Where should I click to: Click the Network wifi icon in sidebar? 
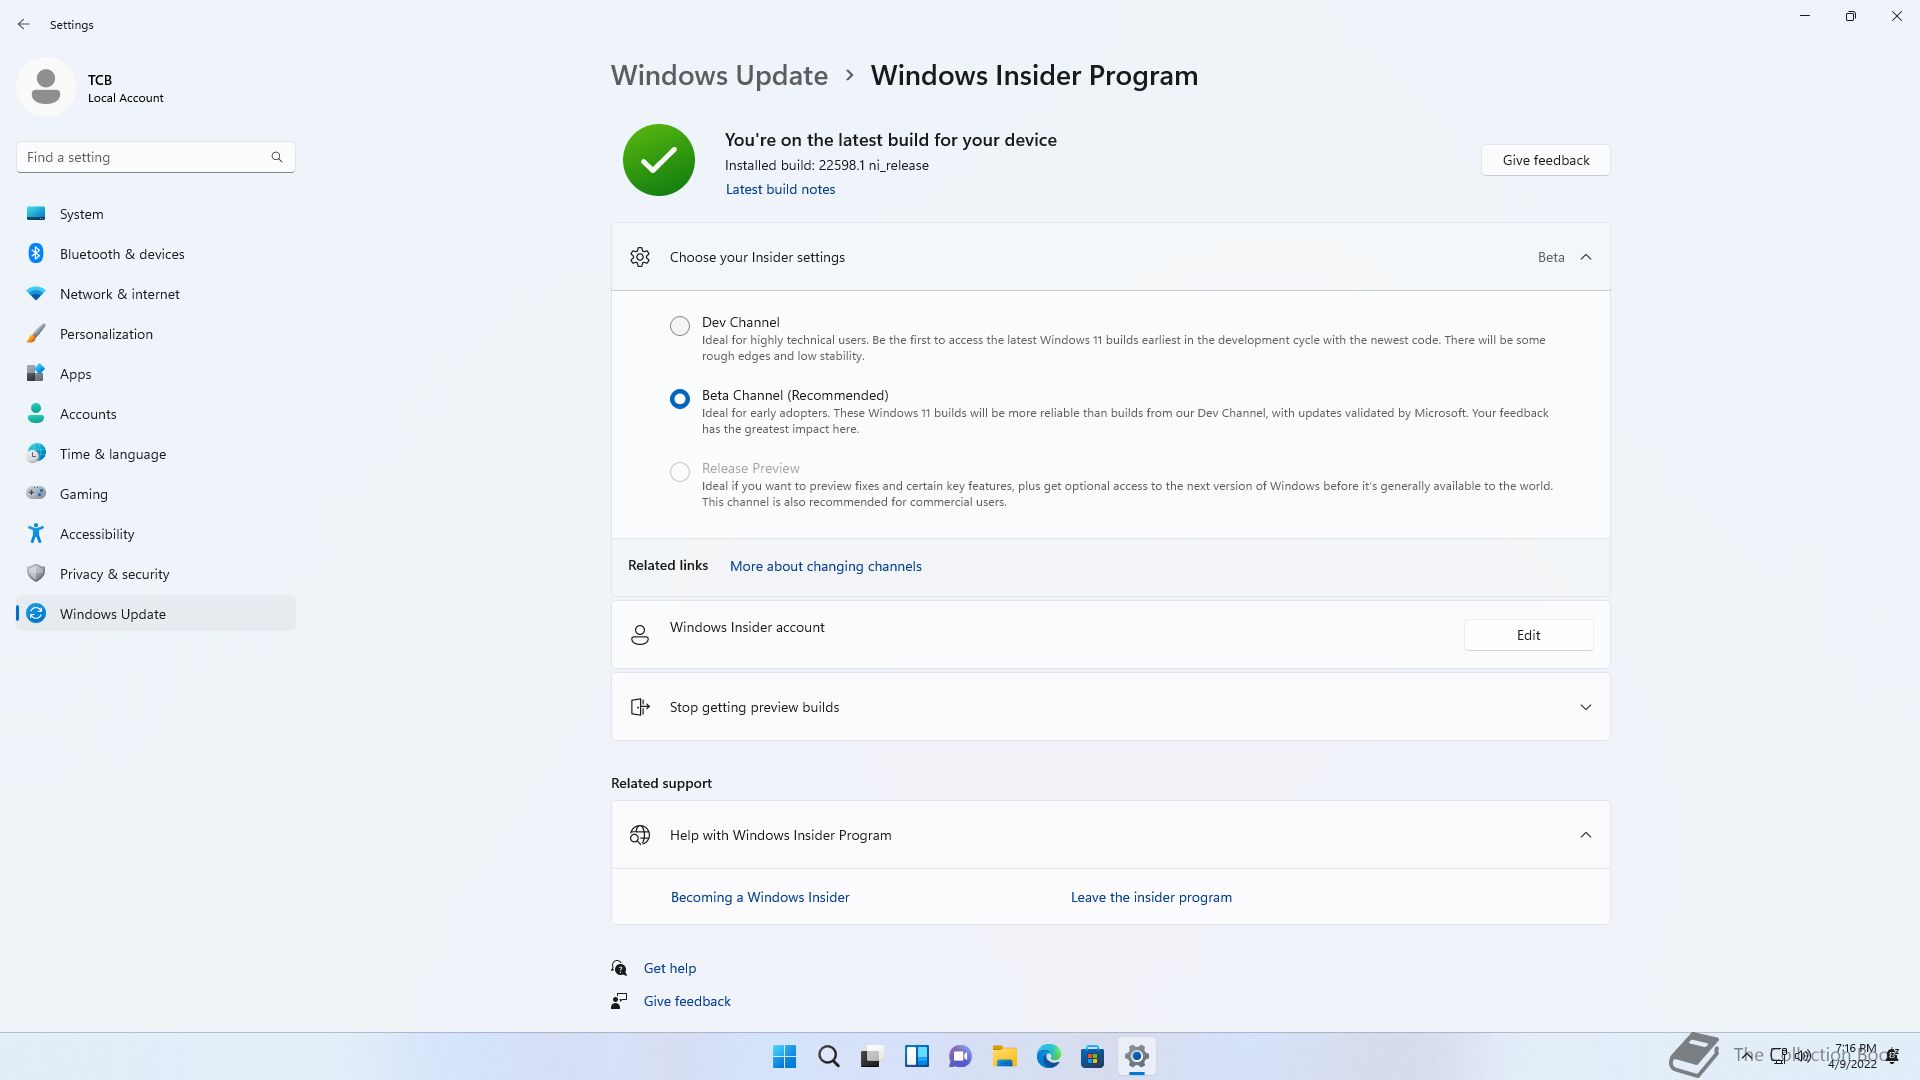36,293
